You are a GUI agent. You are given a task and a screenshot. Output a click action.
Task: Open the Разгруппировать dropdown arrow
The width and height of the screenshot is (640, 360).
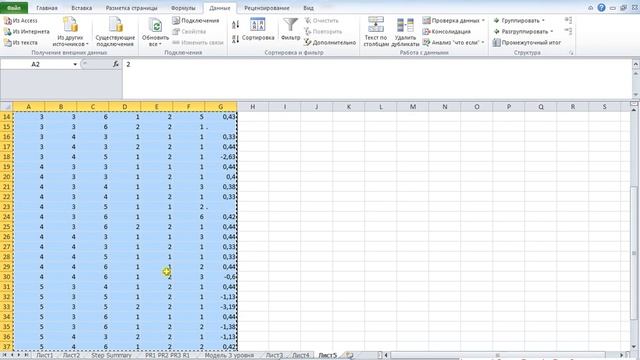click(x=551, y=31)
